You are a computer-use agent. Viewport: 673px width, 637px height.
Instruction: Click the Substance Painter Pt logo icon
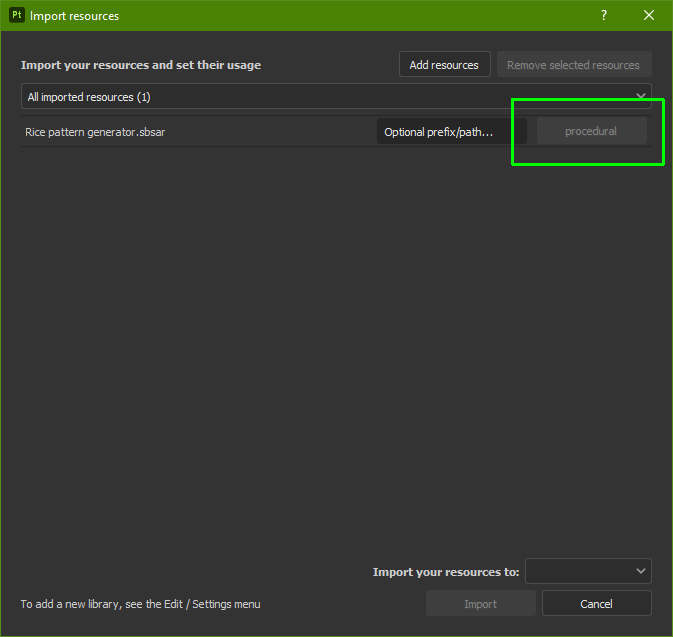pos(16,15)
